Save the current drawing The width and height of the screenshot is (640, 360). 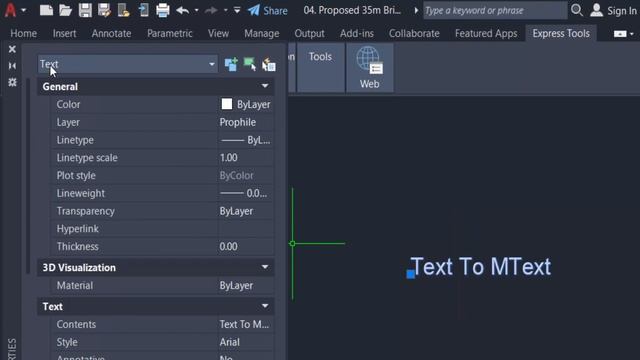85,10
